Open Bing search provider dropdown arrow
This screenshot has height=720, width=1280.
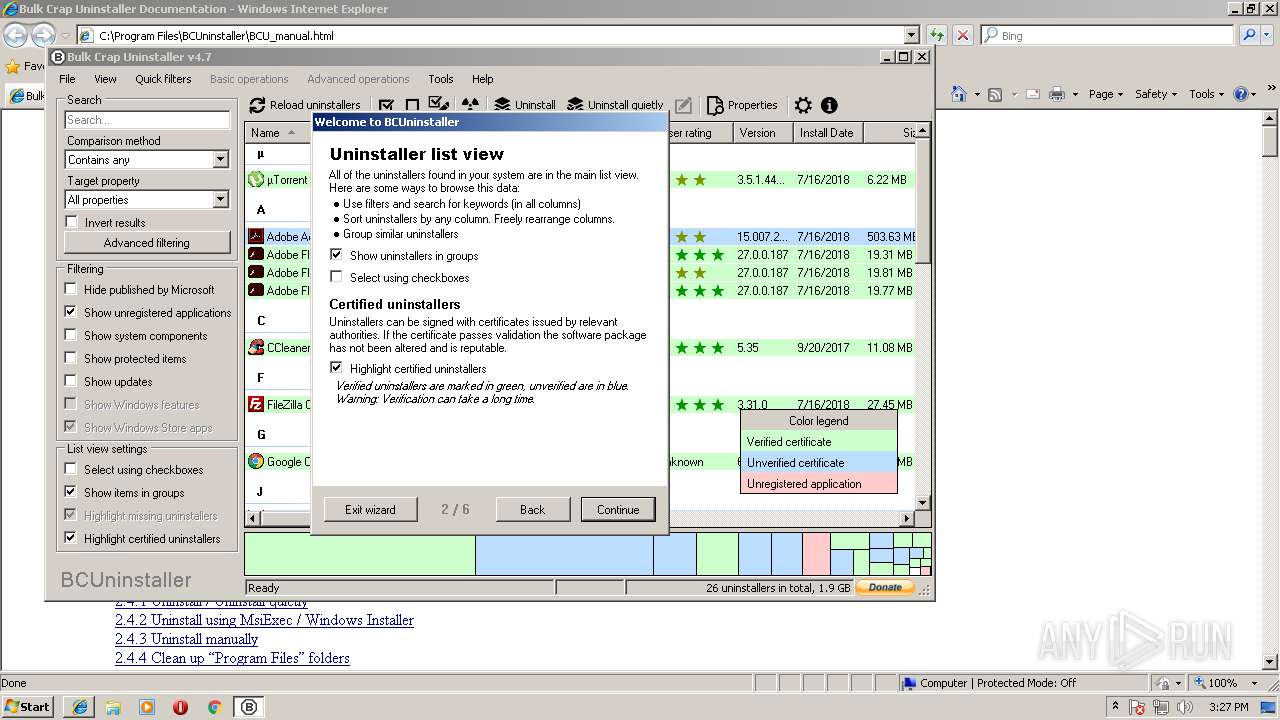click(1268, 35)
